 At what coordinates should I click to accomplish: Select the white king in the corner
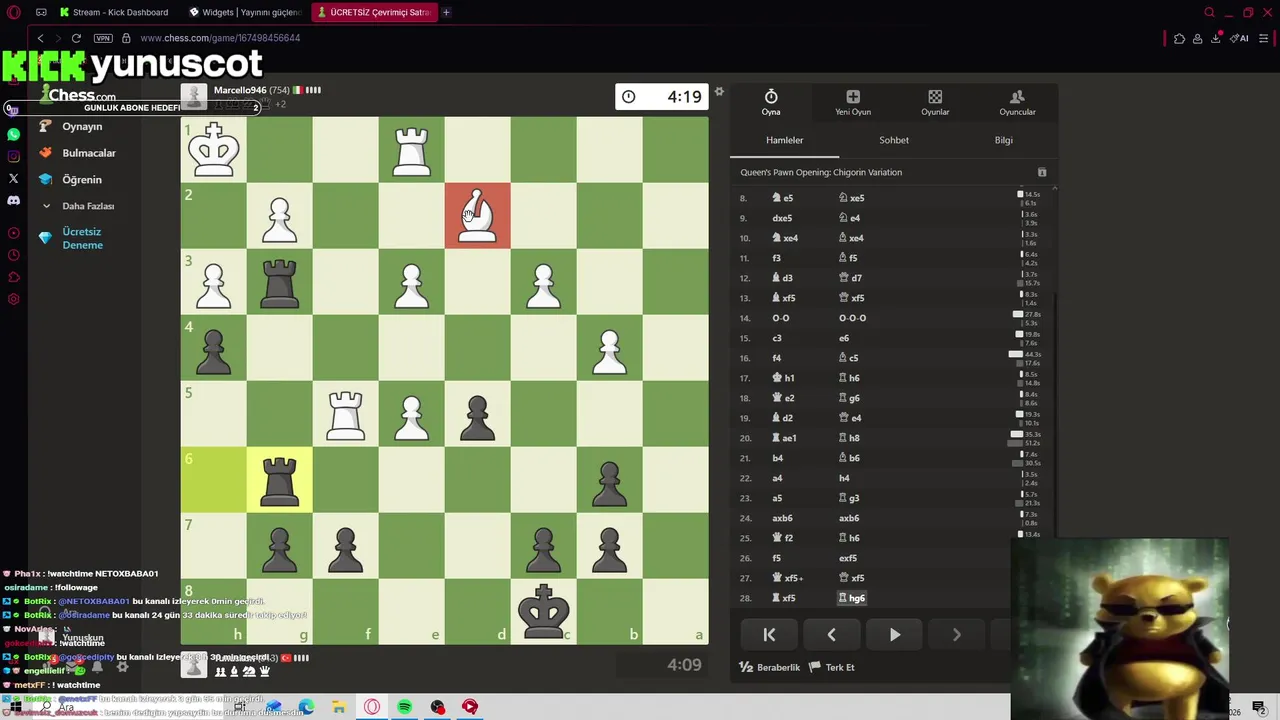214,149
